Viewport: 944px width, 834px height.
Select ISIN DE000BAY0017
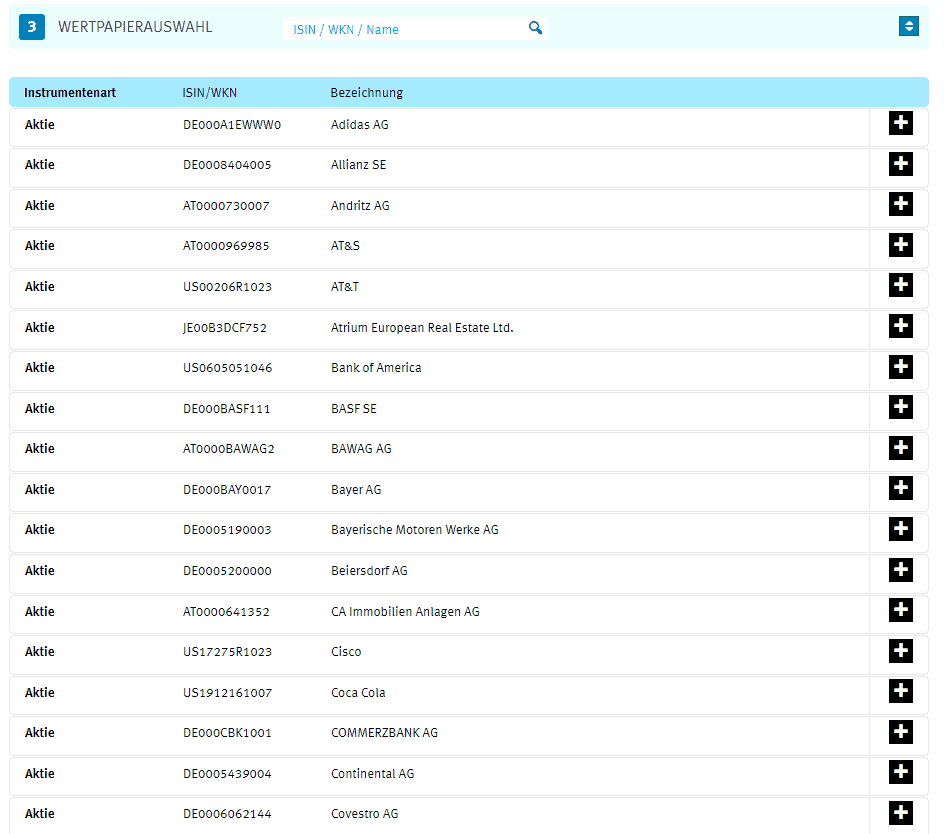227,490
